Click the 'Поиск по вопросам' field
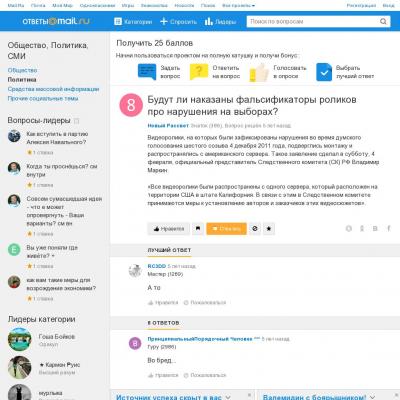Image resolution: width=400 pixels, height=400 pixels. 313,22
